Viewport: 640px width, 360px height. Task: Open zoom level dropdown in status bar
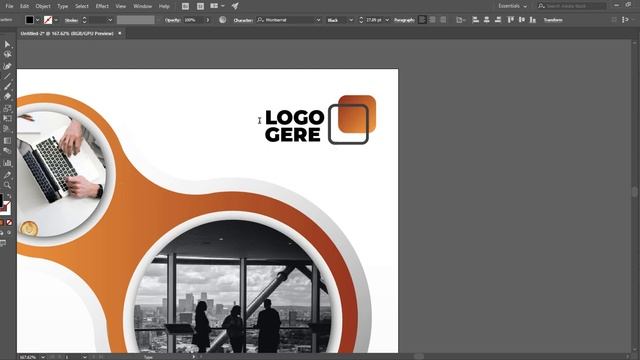[x=42, y=357]
